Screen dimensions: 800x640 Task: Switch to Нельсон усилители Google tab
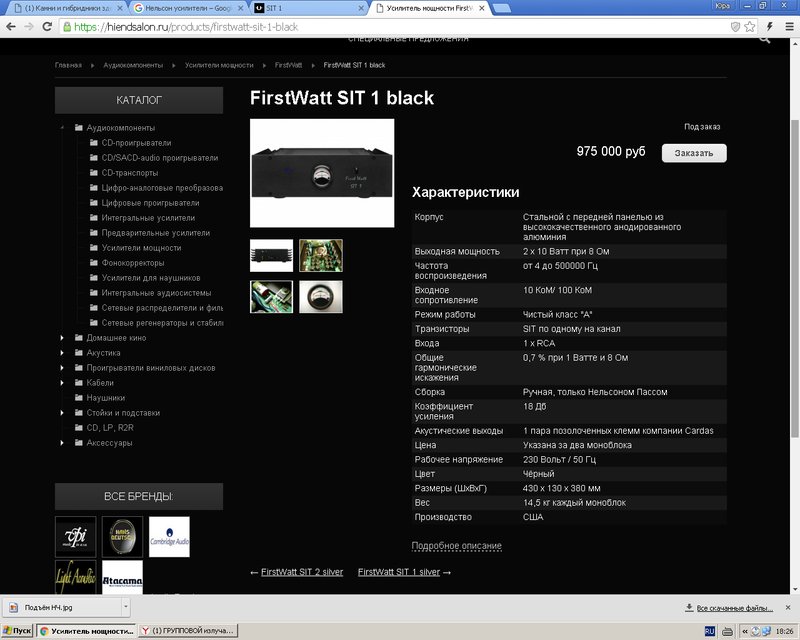click(x=187, y=8)
